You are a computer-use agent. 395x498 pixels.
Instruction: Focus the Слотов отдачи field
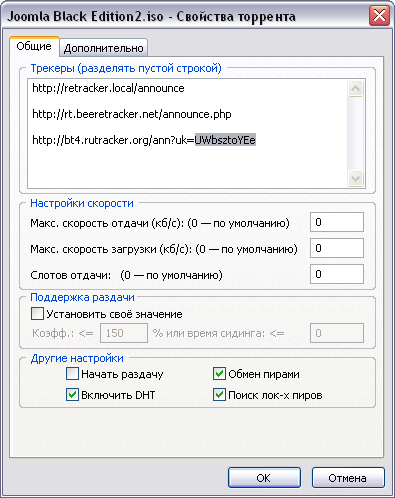tap(337, 274)
